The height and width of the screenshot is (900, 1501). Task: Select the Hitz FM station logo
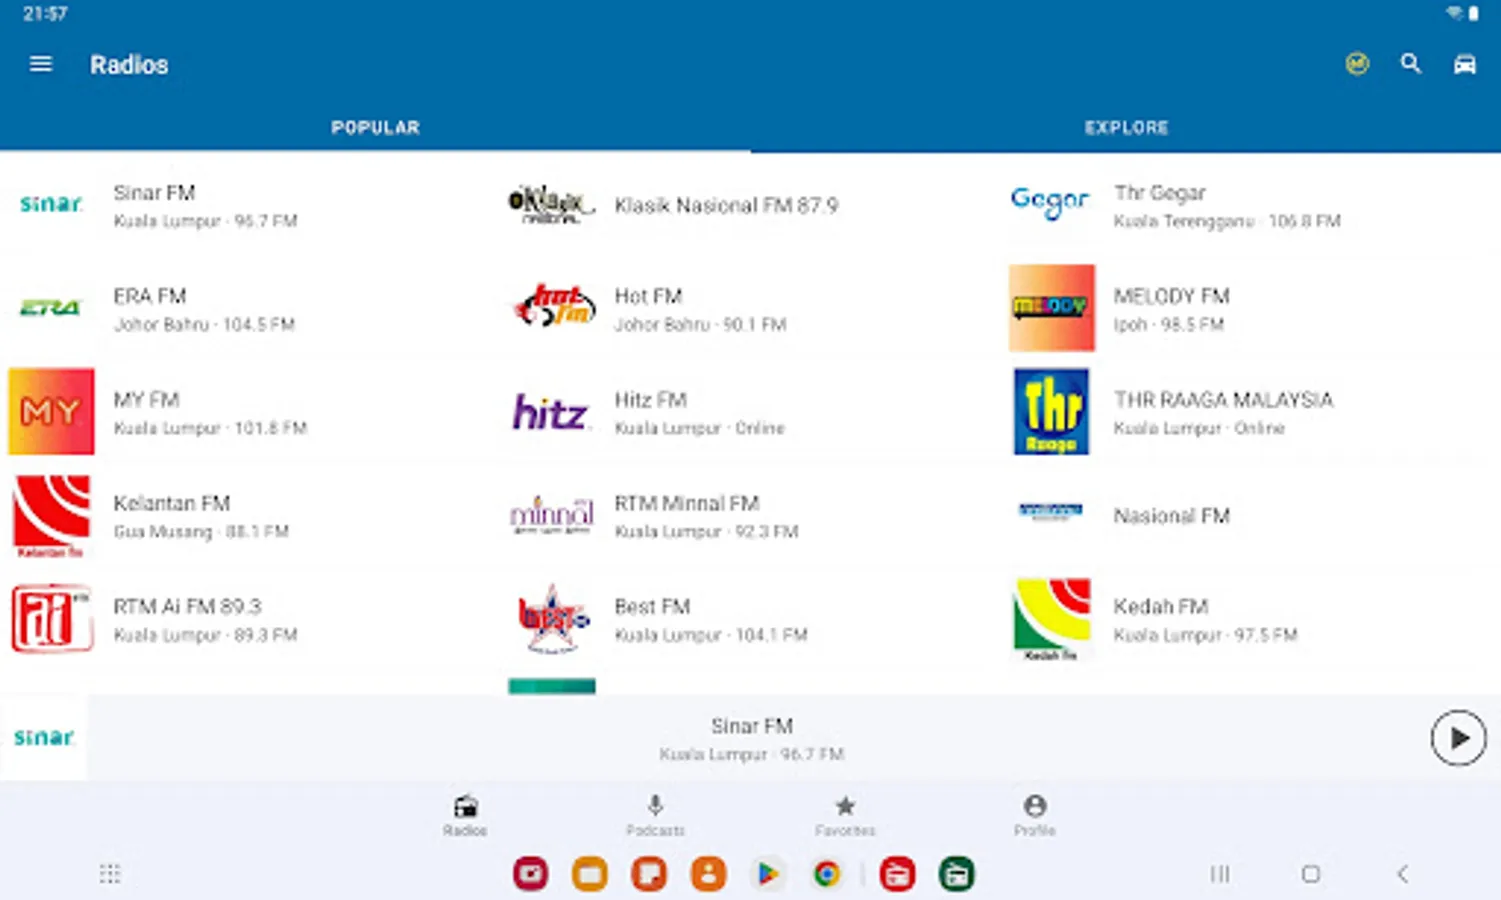coord(552,411)
